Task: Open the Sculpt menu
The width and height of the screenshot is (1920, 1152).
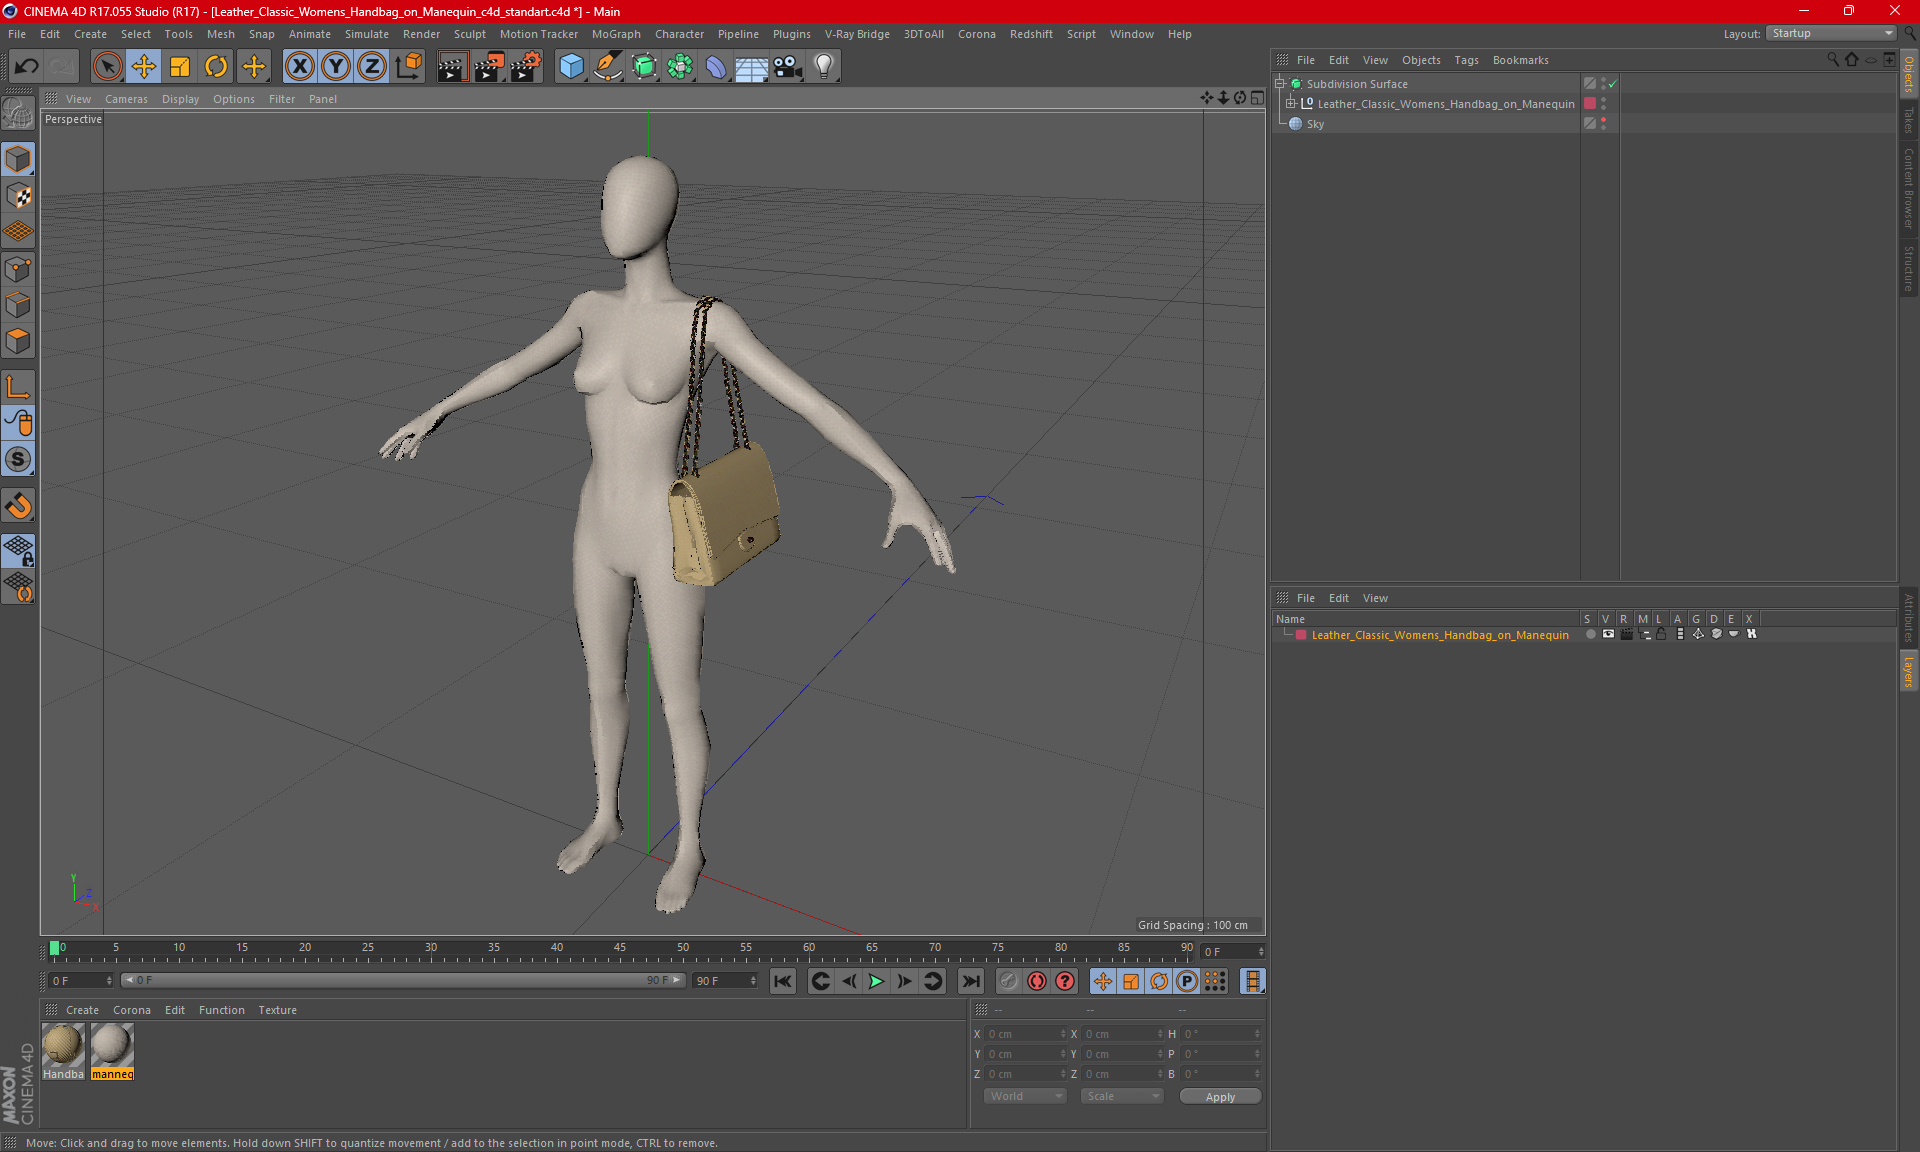Action: pyautogui.click(x=469, y=34)
